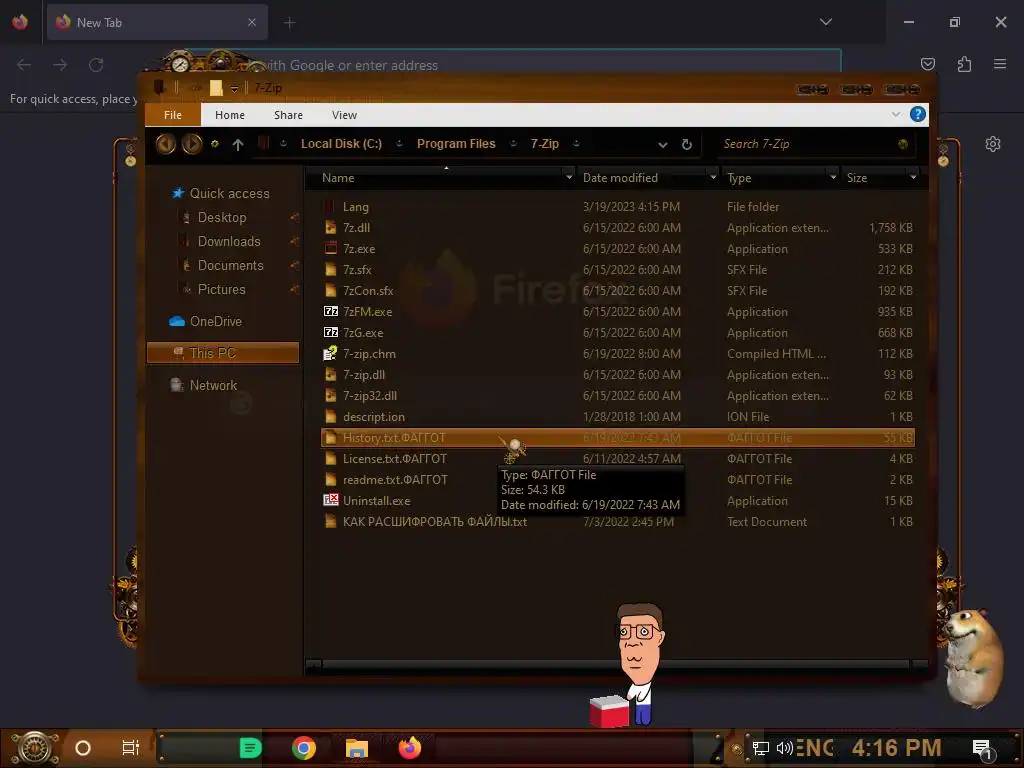The width and height of the screenshot is (1024, 768).
Task: Select the 7zFM.exe icon
Action: [x=331, y=312]
